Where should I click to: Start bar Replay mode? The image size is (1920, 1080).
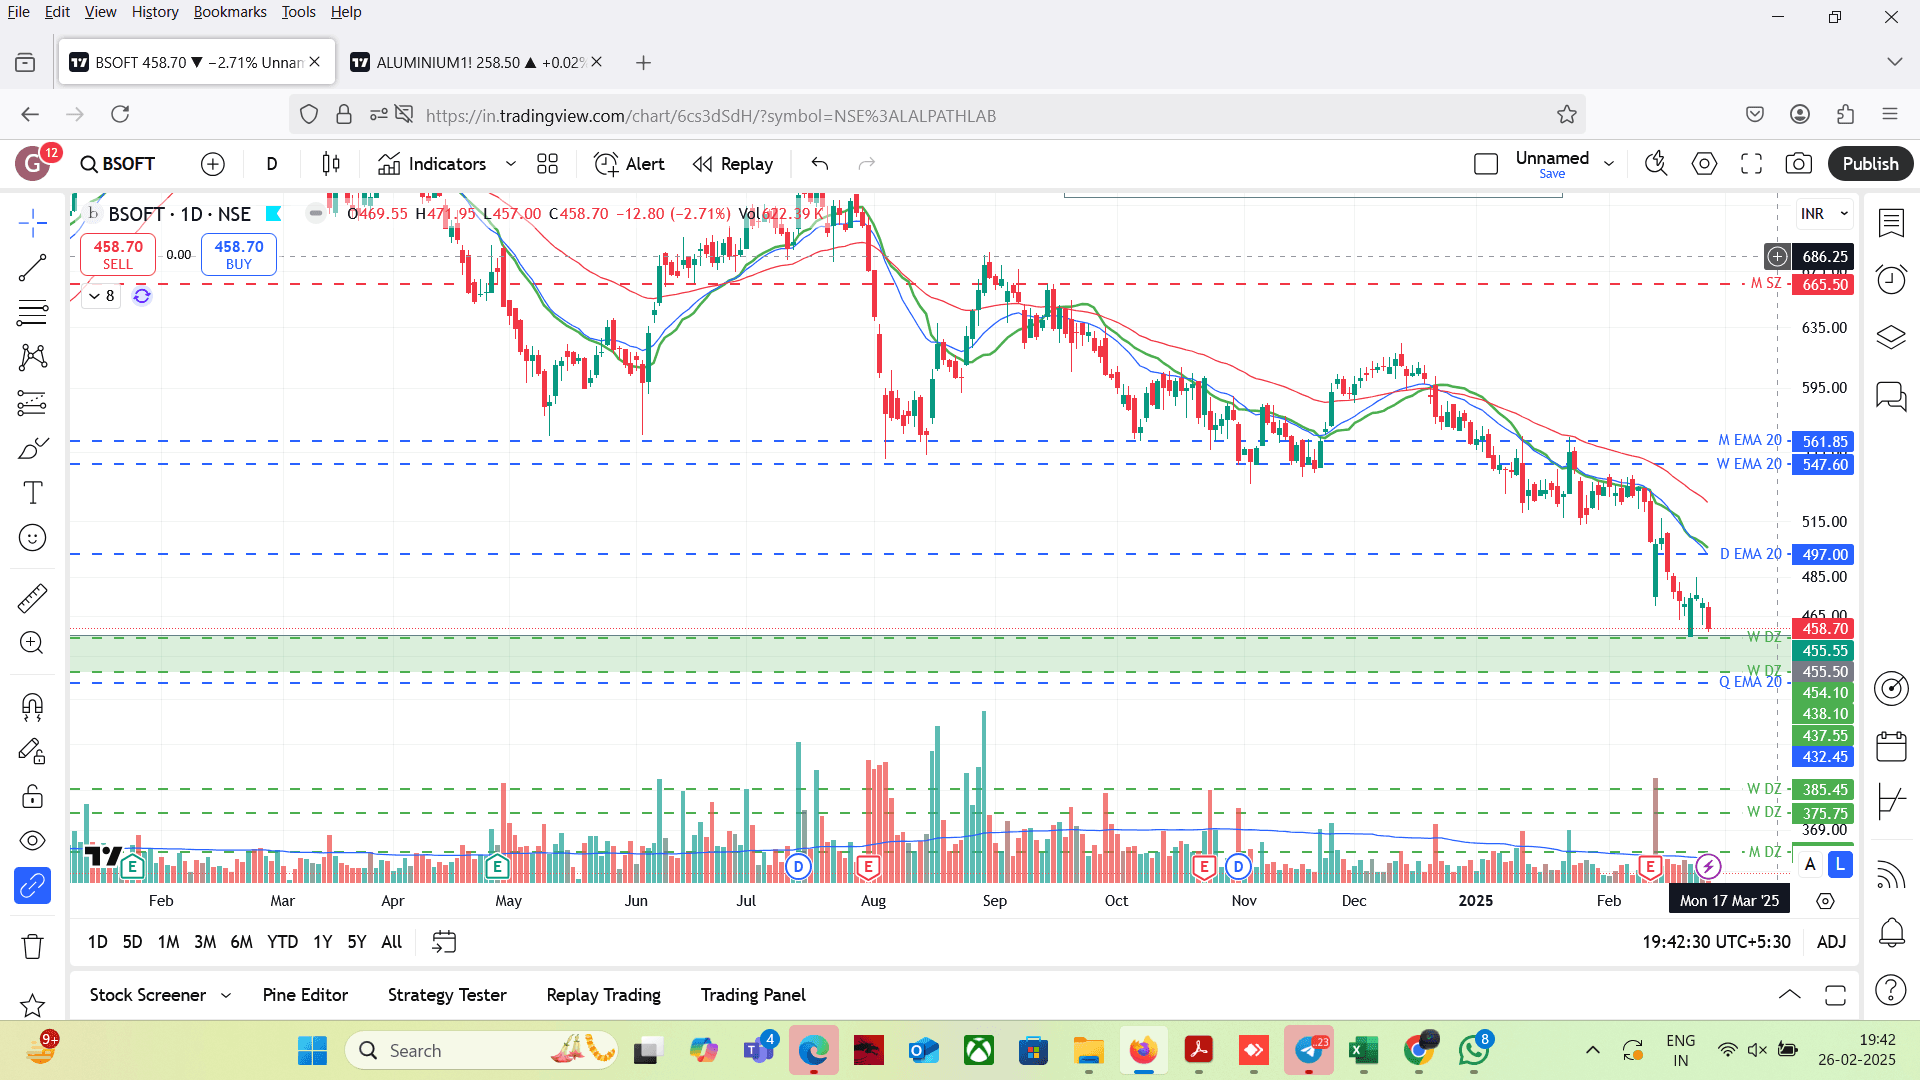click(733, 164)
